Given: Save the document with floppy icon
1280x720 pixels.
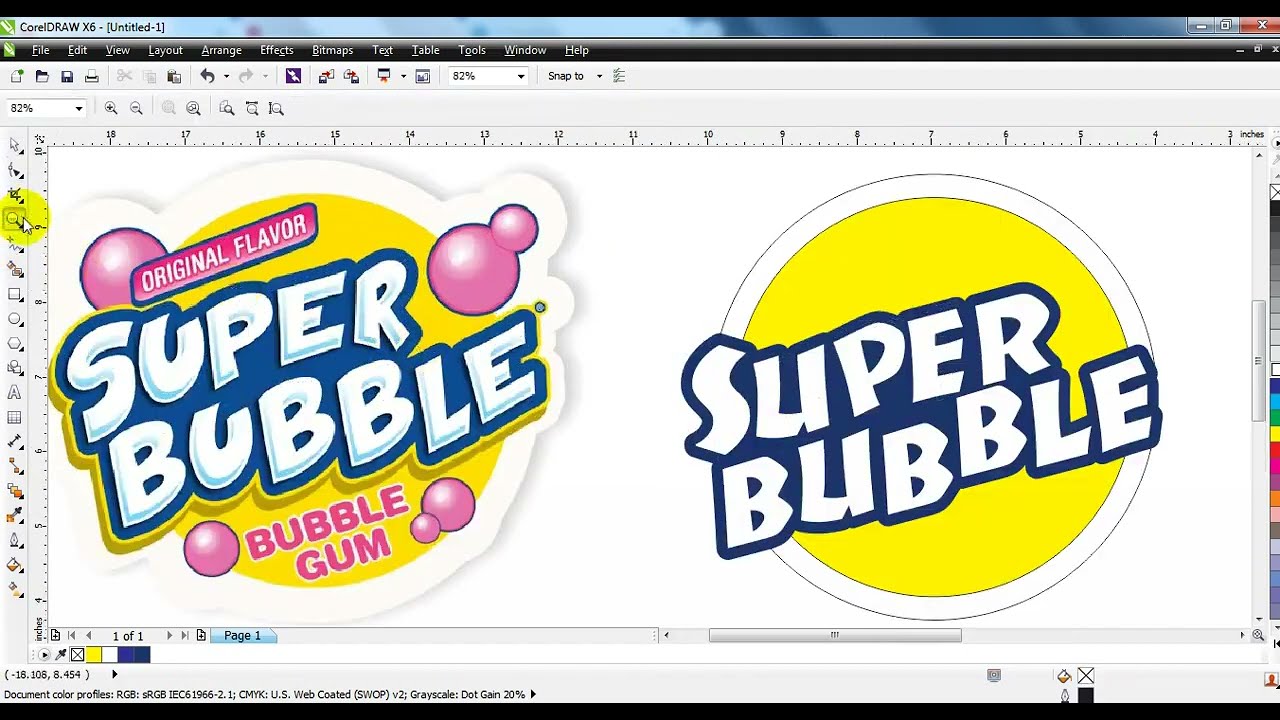Looking at the screenshot, I should pos(67,76).
